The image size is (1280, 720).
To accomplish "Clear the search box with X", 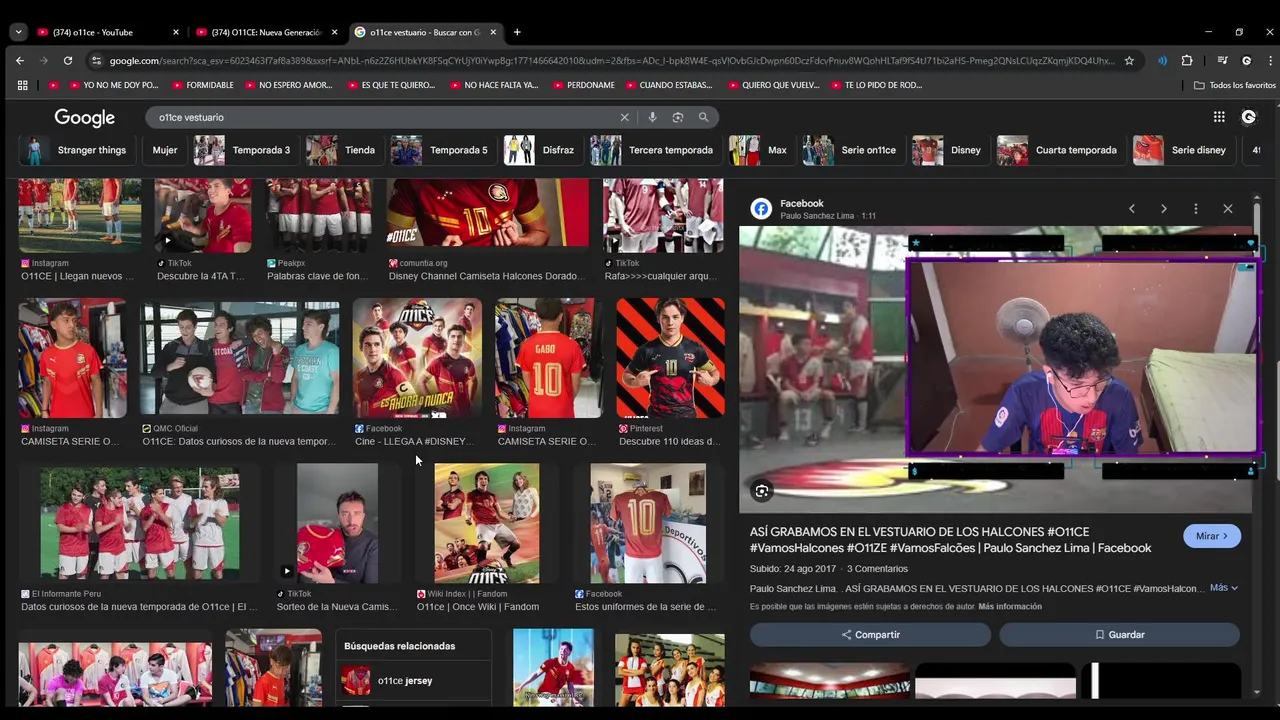I will pyautogui.click(x=624, y=117).
